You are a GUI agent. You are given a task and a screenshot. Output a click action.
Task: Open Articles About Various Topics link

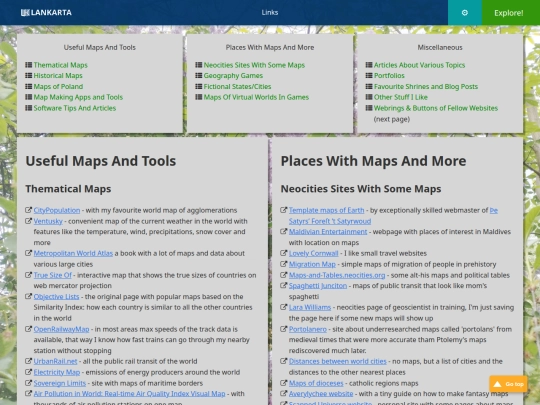click(x=419, y=65)
